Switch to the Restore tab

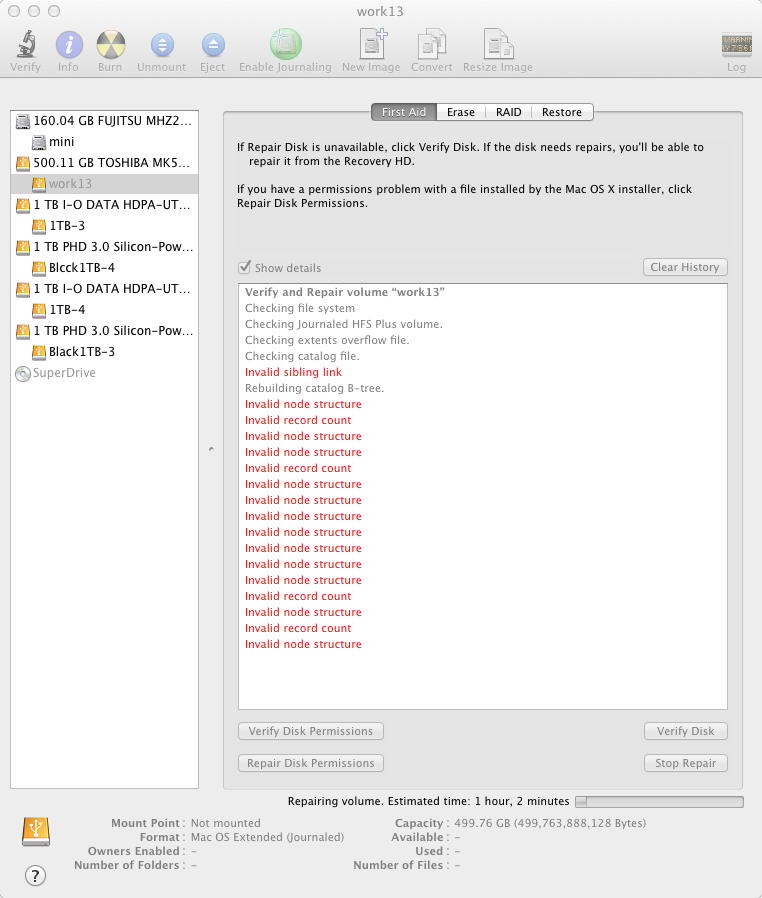(x=562, y=112)
